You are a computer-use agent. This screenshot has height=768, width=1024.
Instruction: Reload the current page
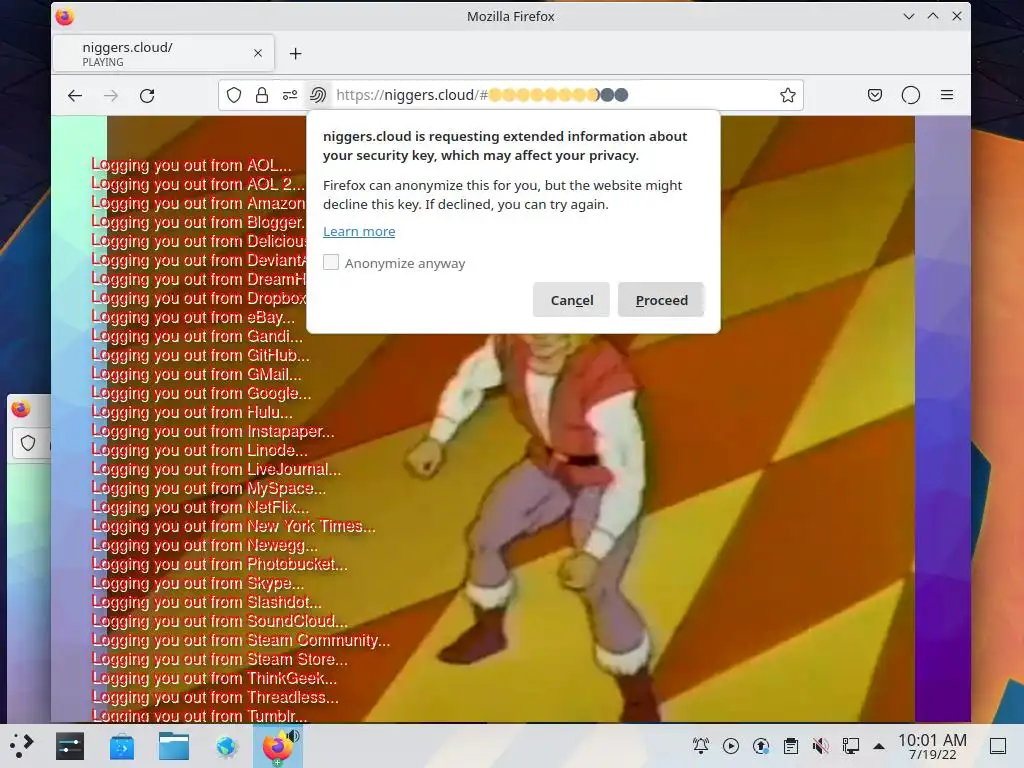point(148,95)
